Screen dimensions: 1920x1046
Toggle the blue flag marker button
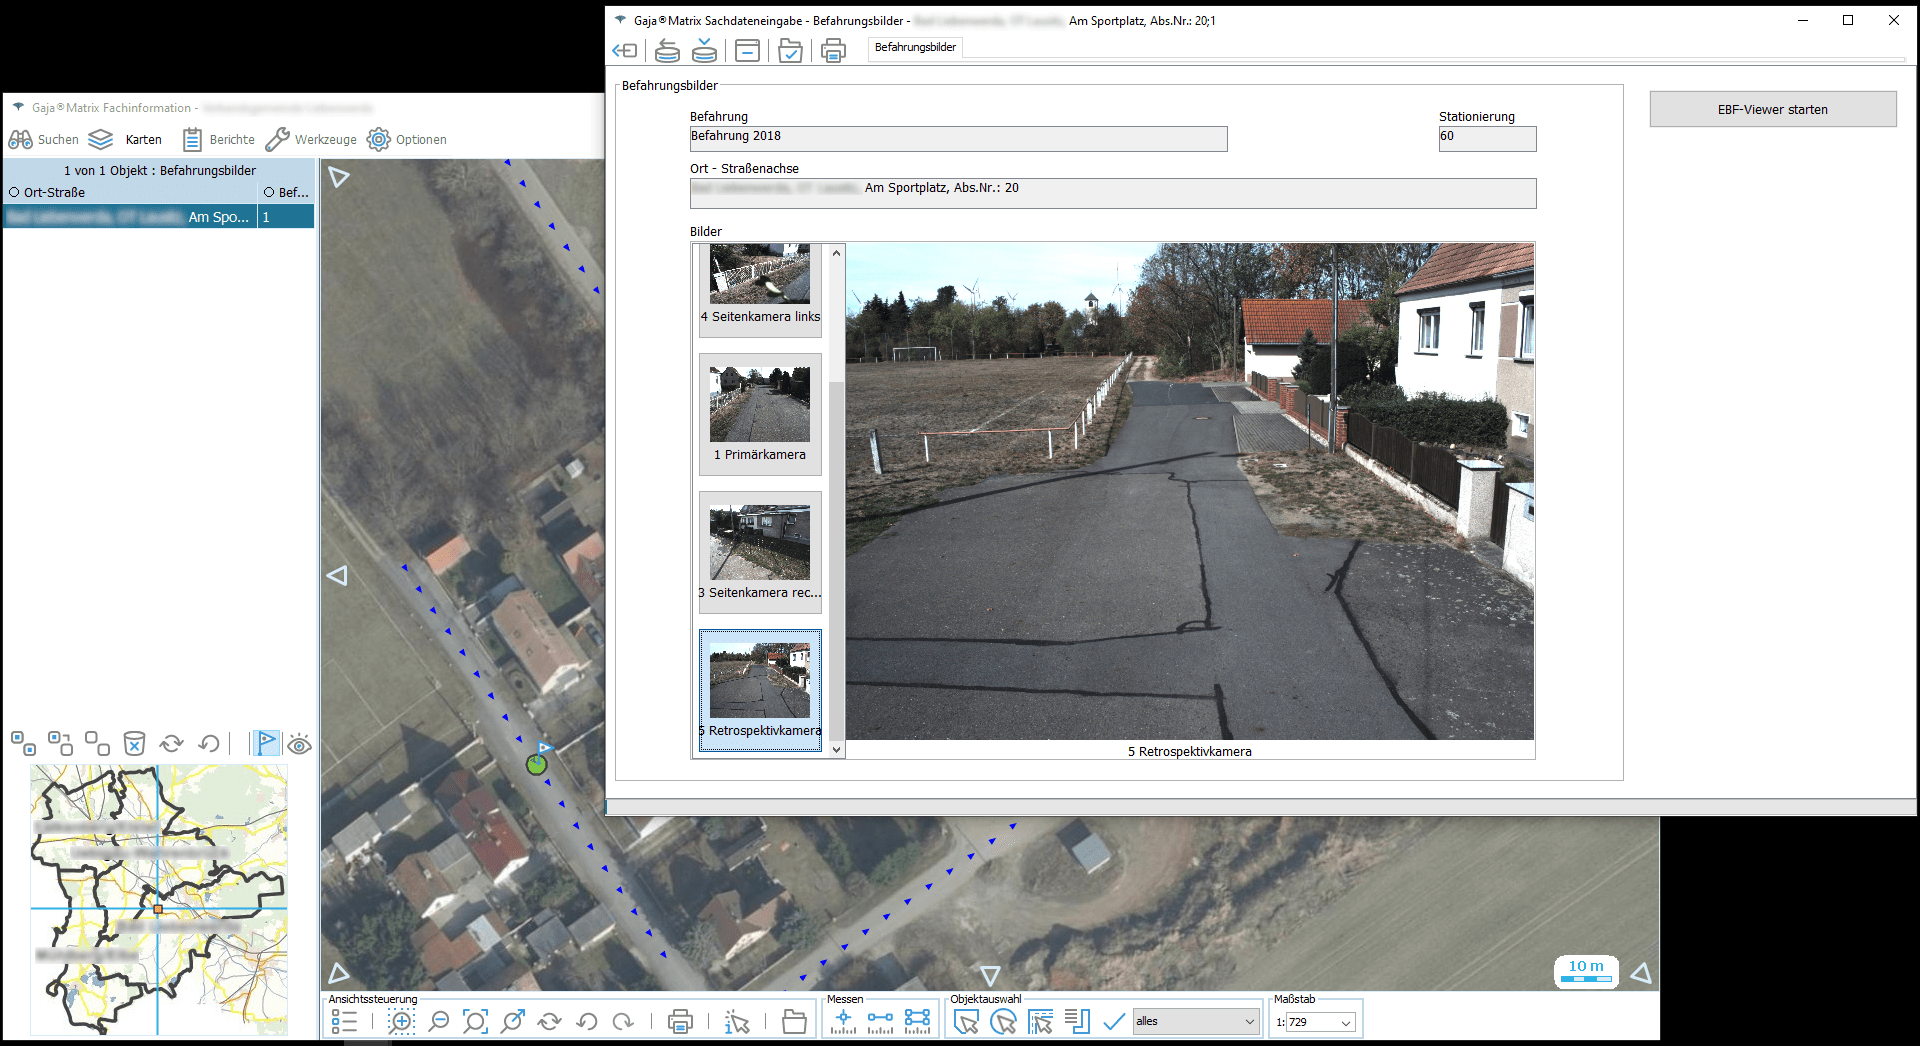[266, 743]
